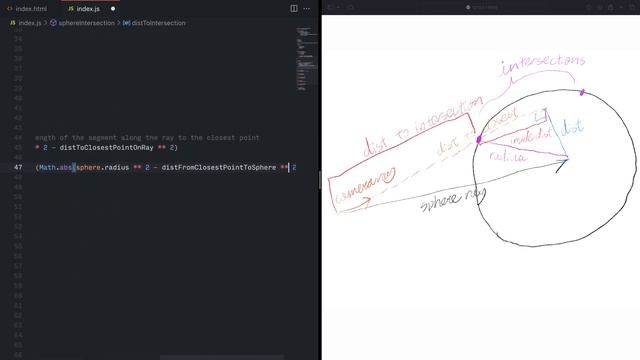Click the comment about closest point

[147, 138]
